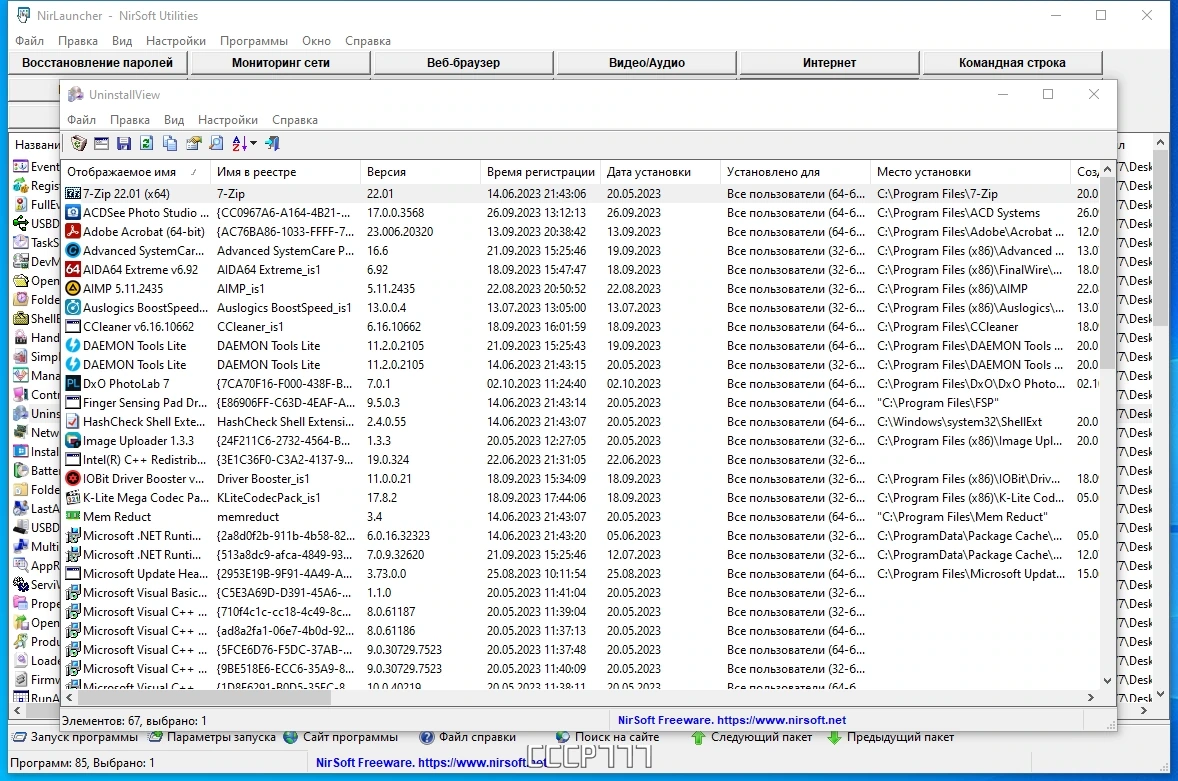
Task: Click the Copy selected items toolbar icon
Action: point(170,143)
